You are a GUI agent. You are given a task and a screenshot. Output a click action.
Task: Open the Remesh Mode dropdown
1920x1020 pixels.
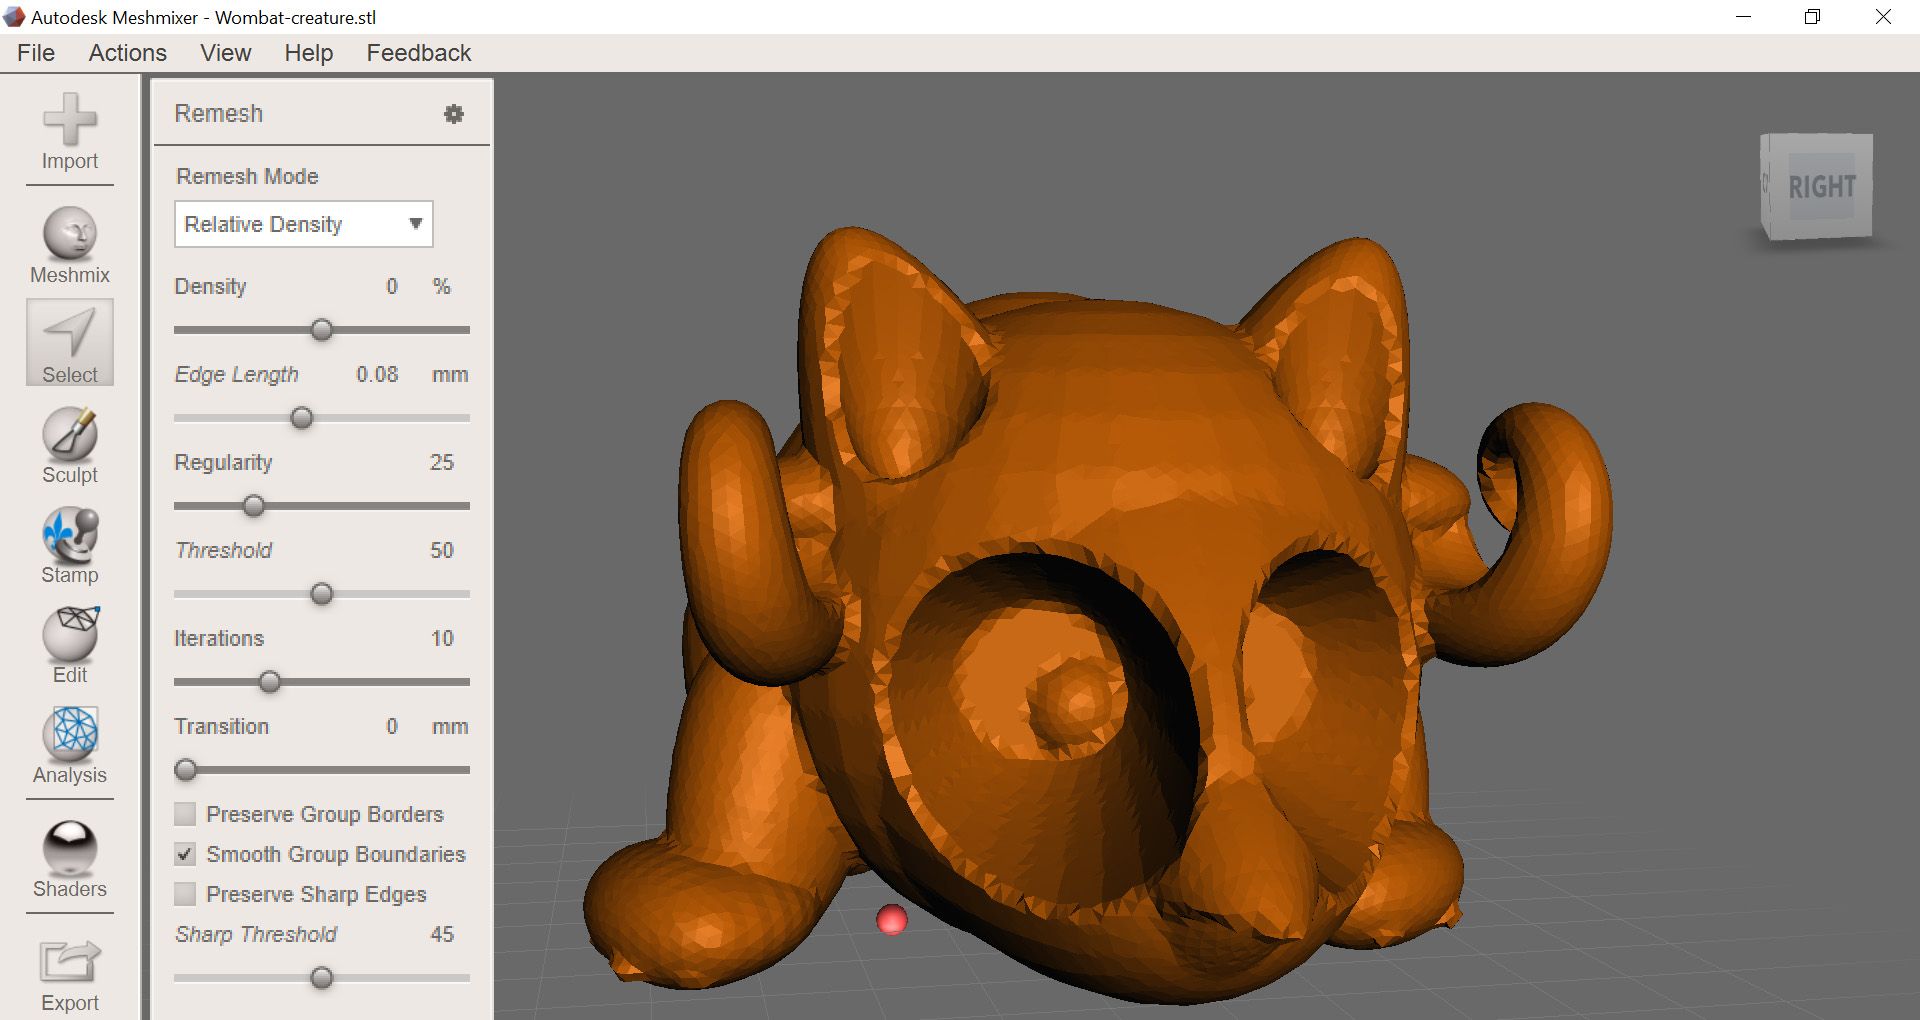pos(417,224)
